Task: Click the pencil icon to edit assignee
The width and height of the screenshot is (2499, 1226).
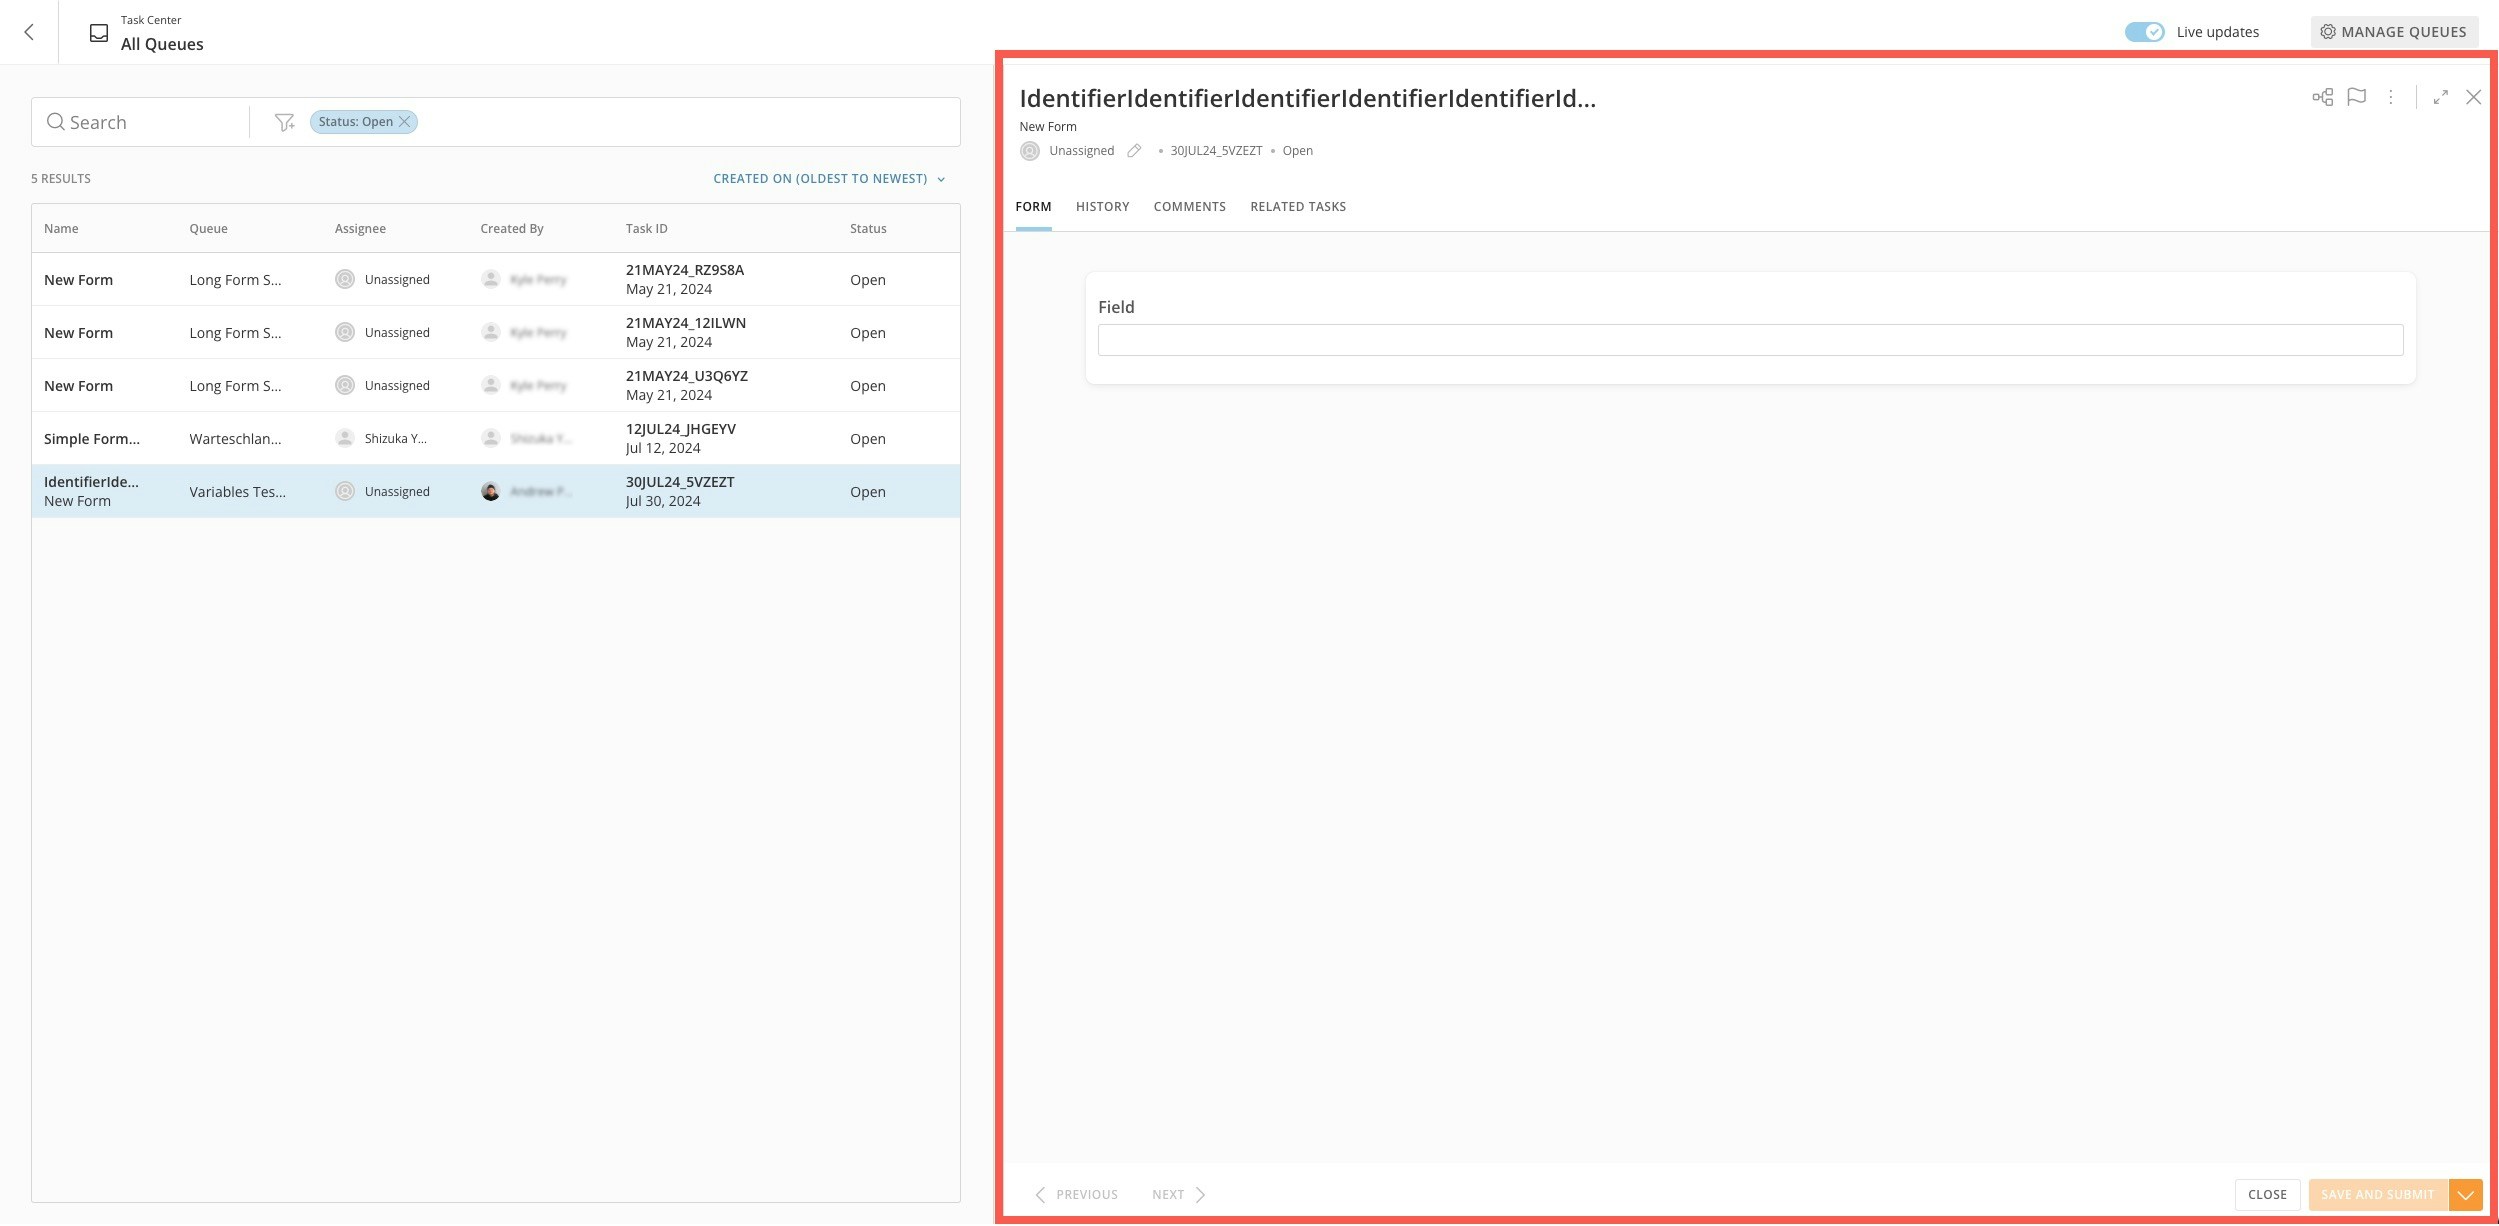Action: (x=1134, y=151)
